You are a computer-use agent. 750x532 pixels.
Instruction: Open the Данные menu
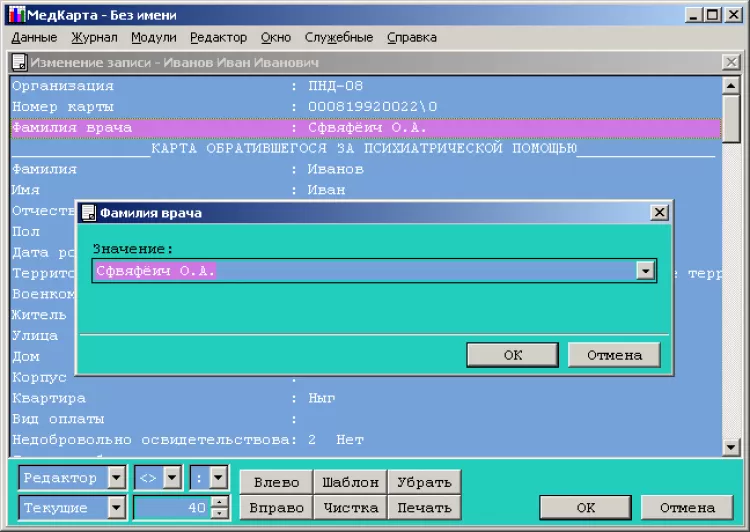(34, 37)
